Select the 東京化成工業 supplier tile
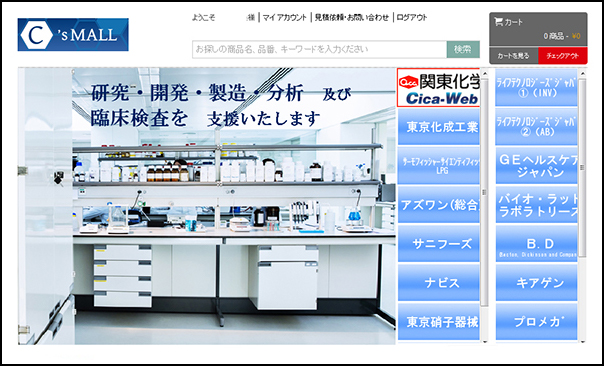Image resolution: width=604 pixels, height=366 pixels. coord(438,127)
